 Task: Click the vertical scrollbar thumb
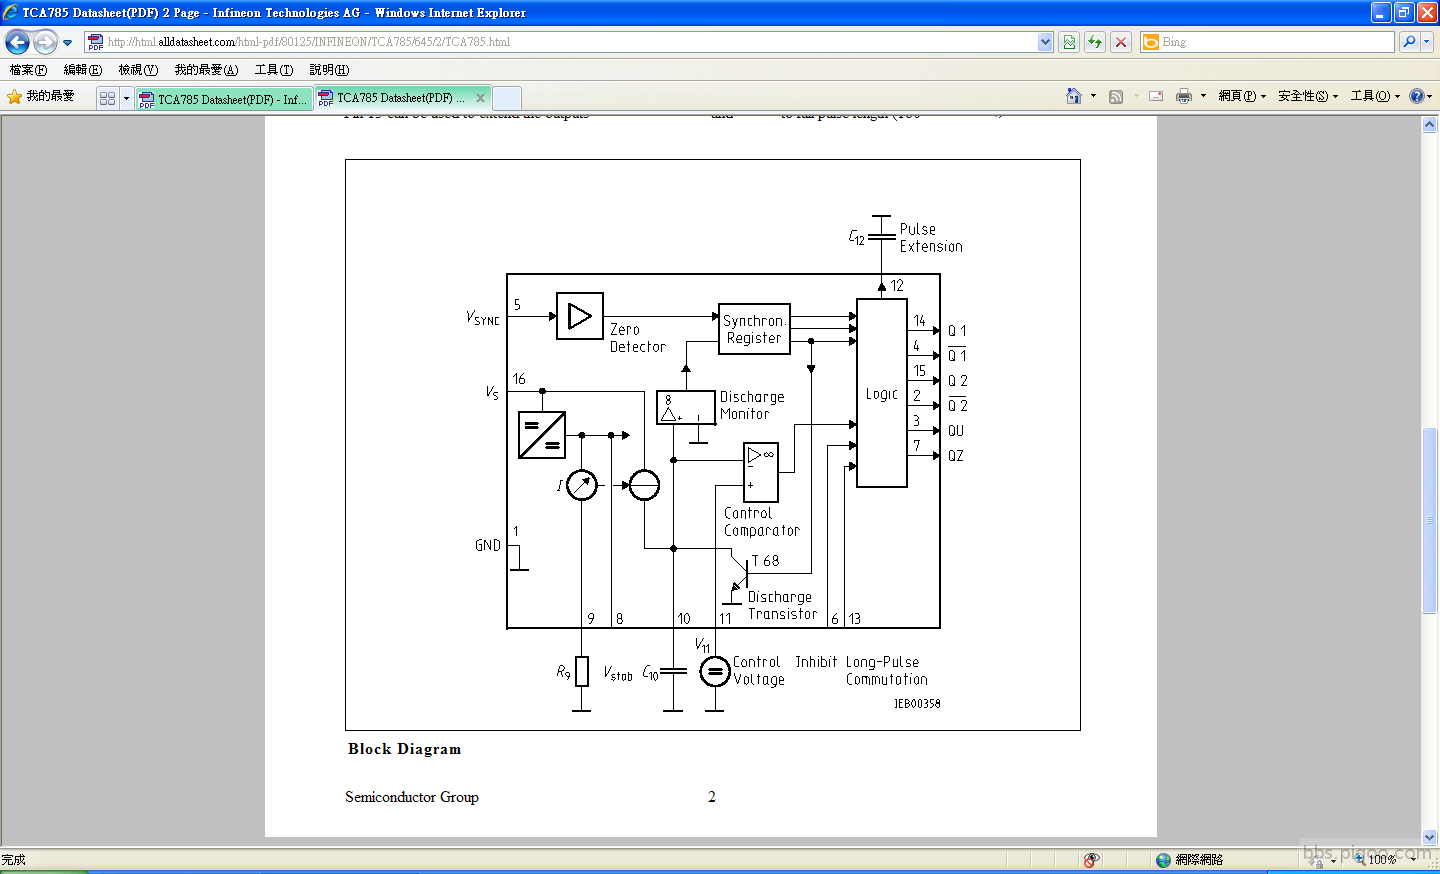click(1430, 520)
